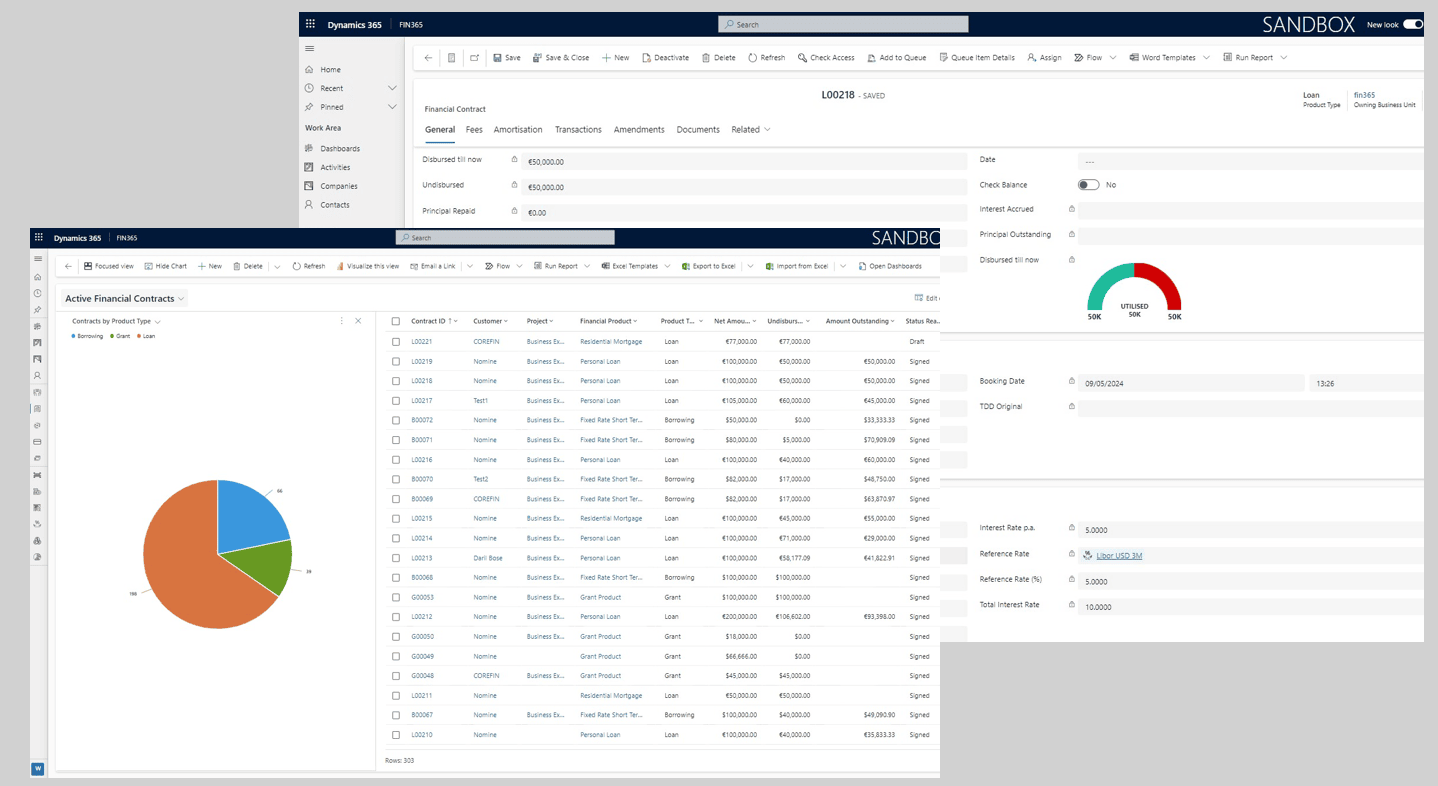Tick the checkbox for contract B00072
Image resolution: width=1438 pixels, height=786 pixels.
click(x=396, y=420)
